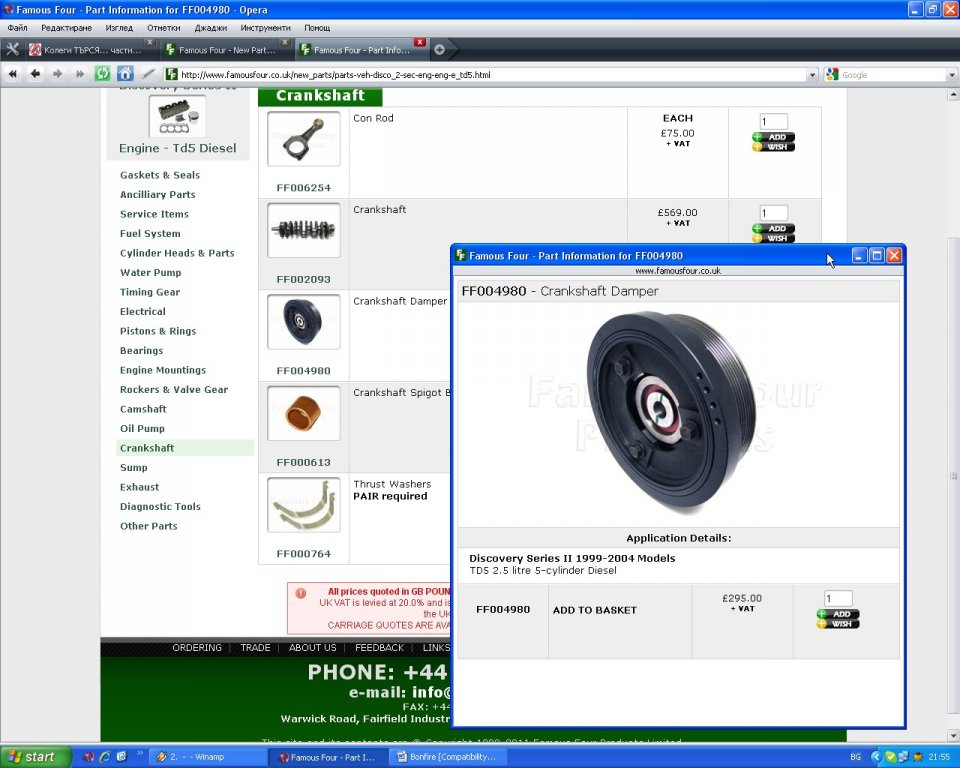
Task: Click the ABOUT US footer link
Action: click(312, 647)
